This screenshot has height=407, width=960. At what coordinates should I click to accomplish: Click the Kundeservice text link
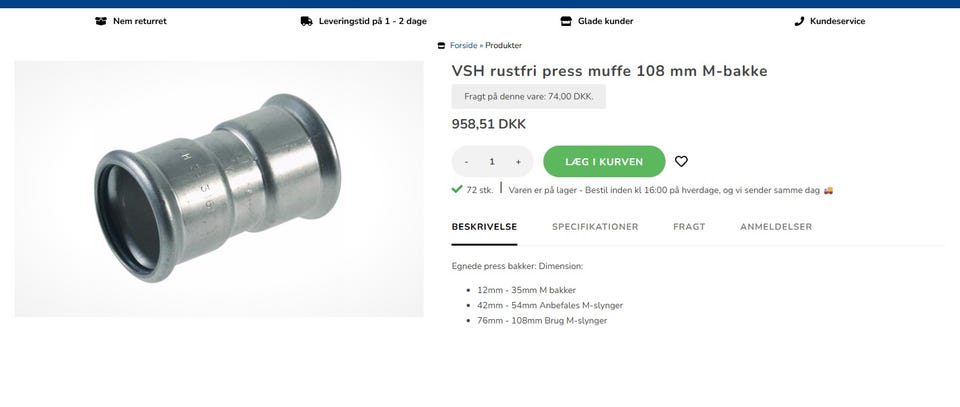pos(837,21)
